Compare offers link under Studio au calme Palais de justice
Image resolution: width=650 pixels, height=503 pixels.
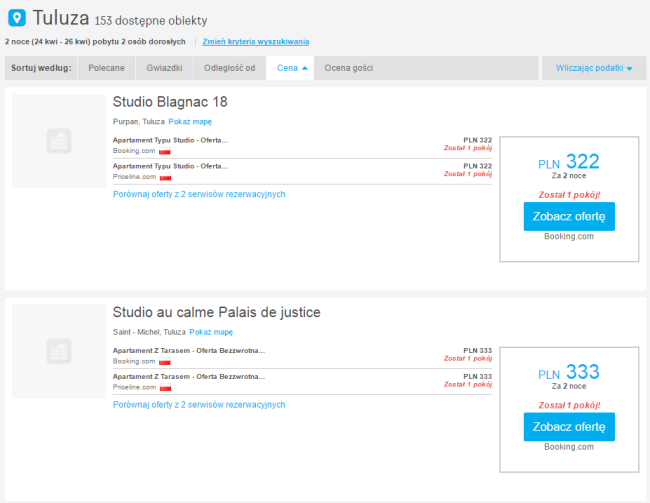click(199, 405)
